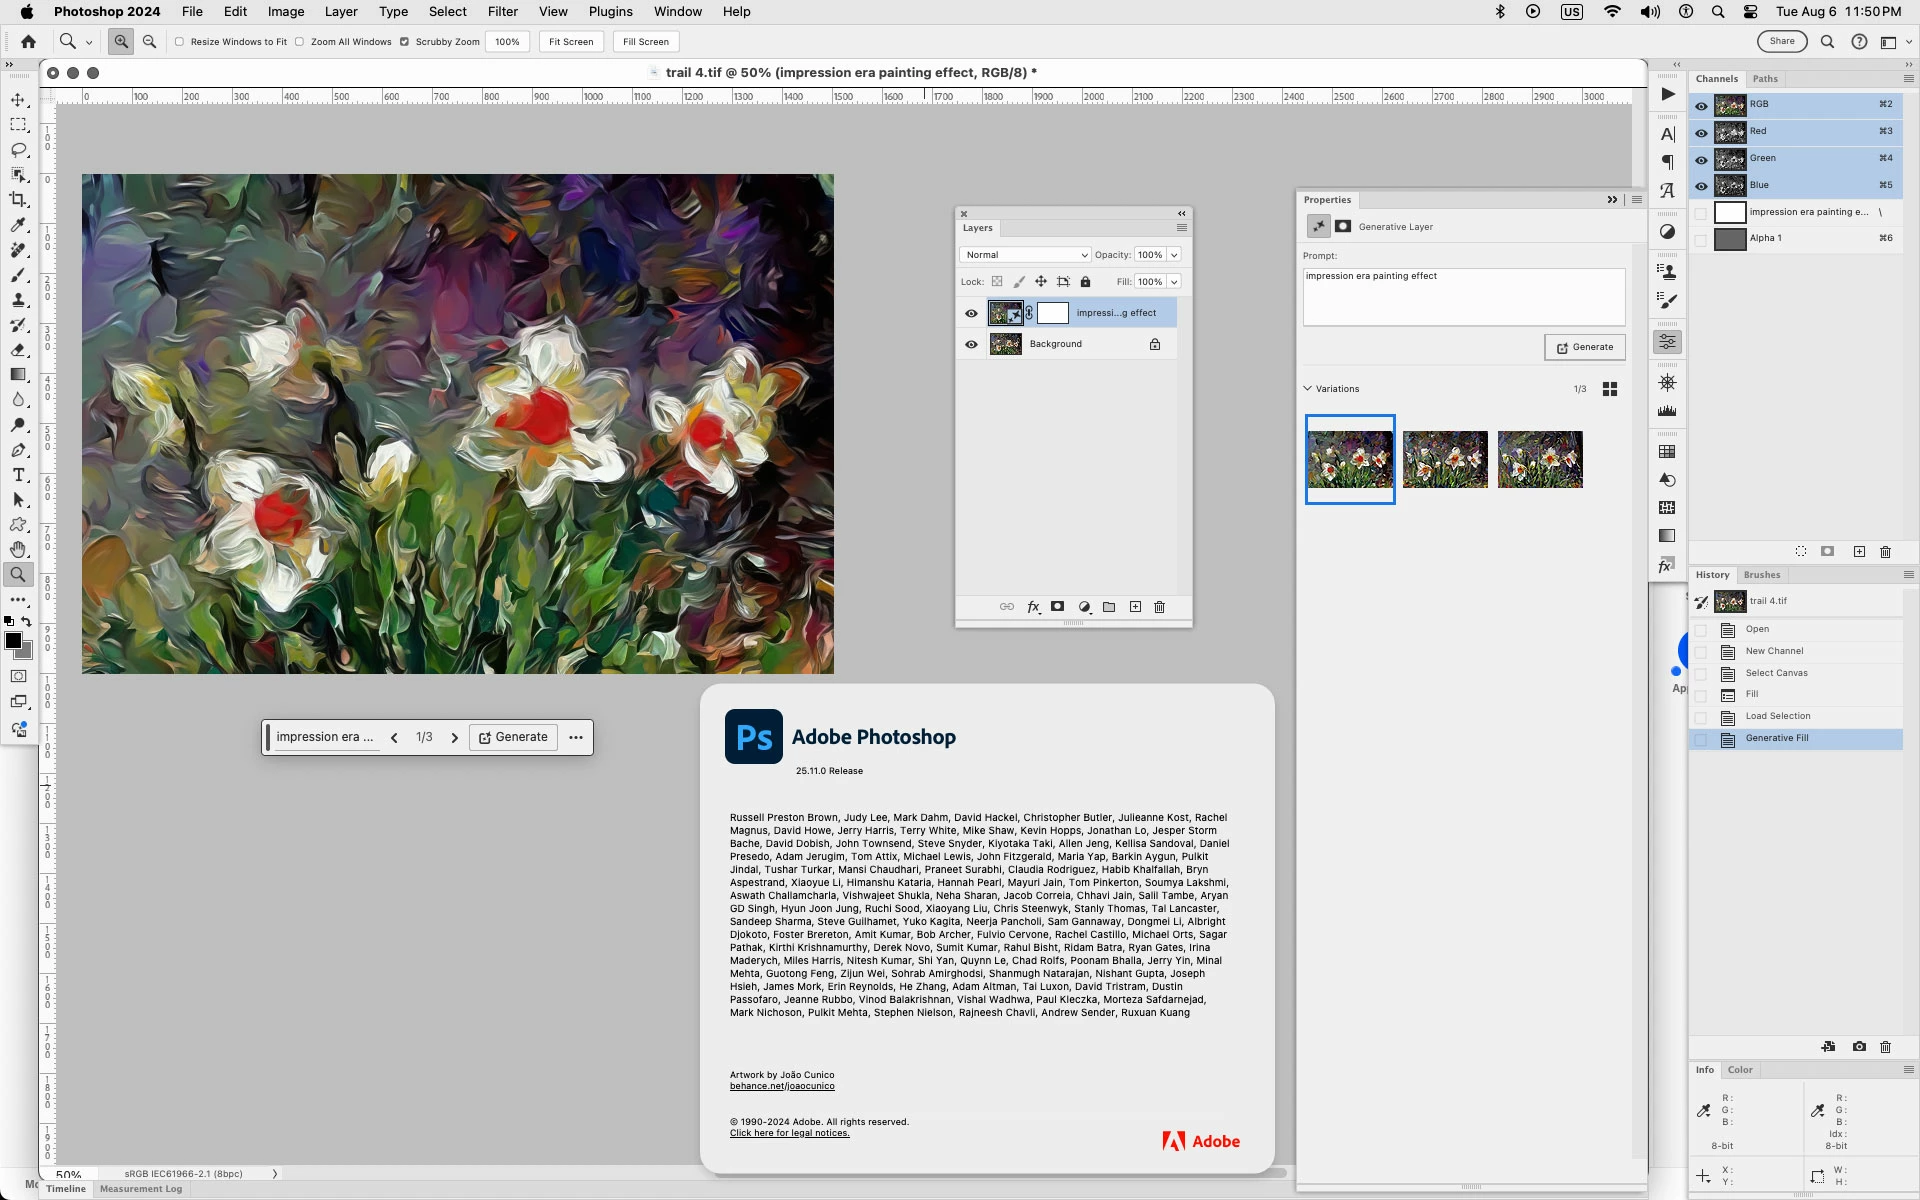
Task: Open the layer blend mode Normal dropdown
Action: click(x=1026, y=255)
